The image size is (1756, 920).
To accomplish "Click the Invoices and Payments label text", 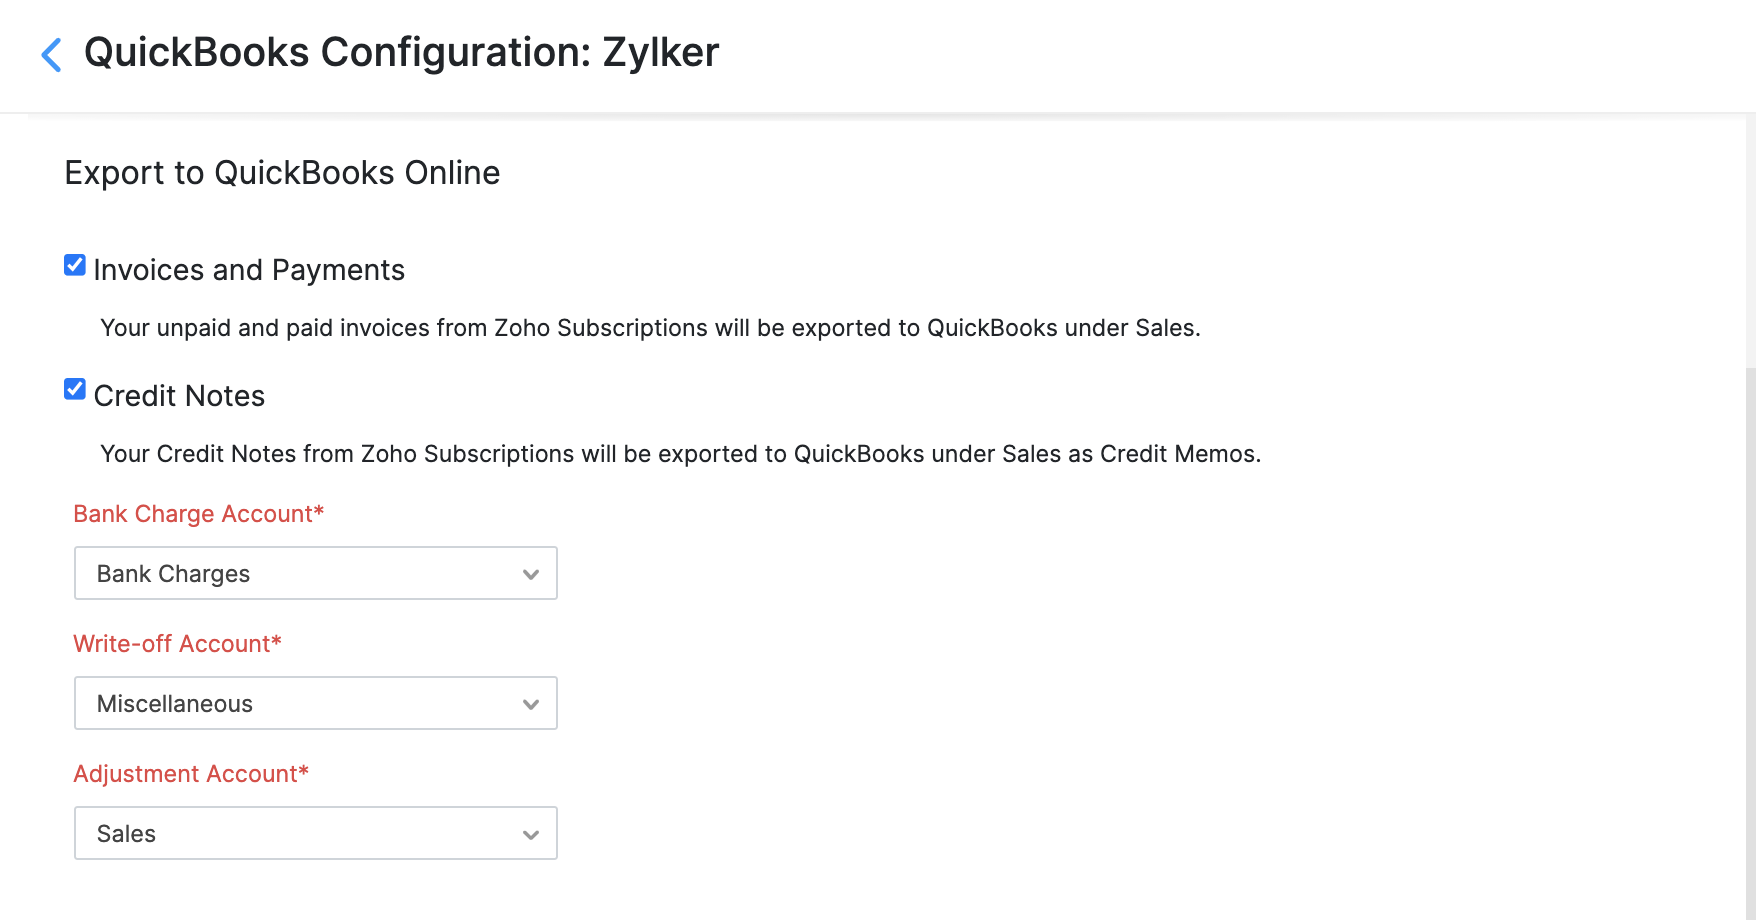I will (249, 270).
